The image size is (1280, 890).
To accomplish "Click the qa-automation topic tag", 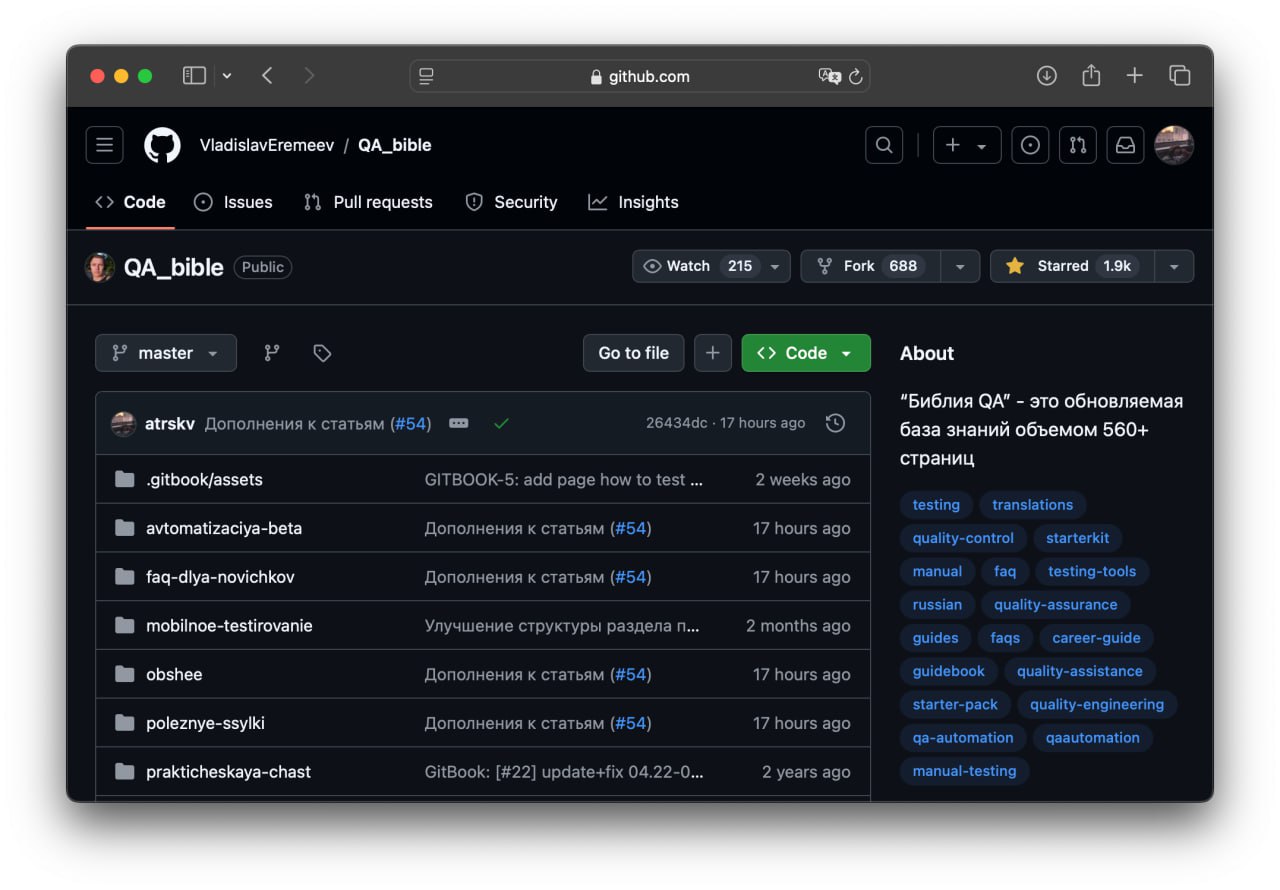I will [963, 738].
